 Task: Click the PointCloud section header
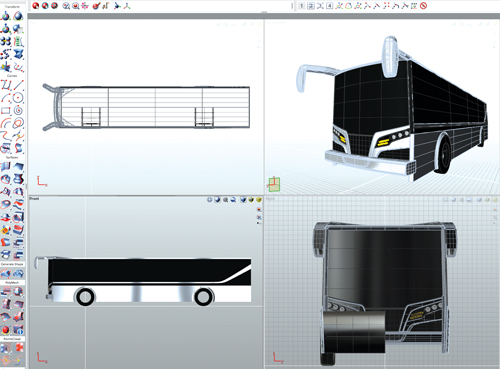point(12,339)
